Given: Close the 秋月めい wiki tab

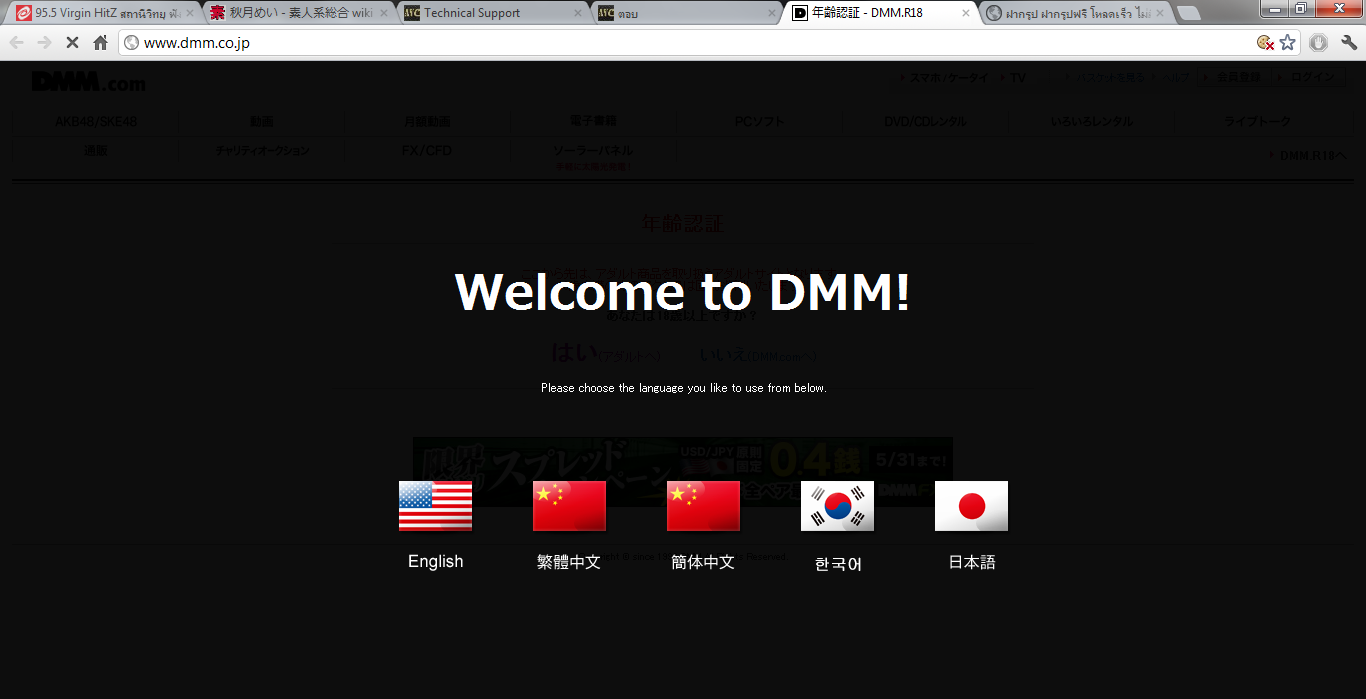Looking at the screenshot, I should pyautogui.click(x=384, y=13).
